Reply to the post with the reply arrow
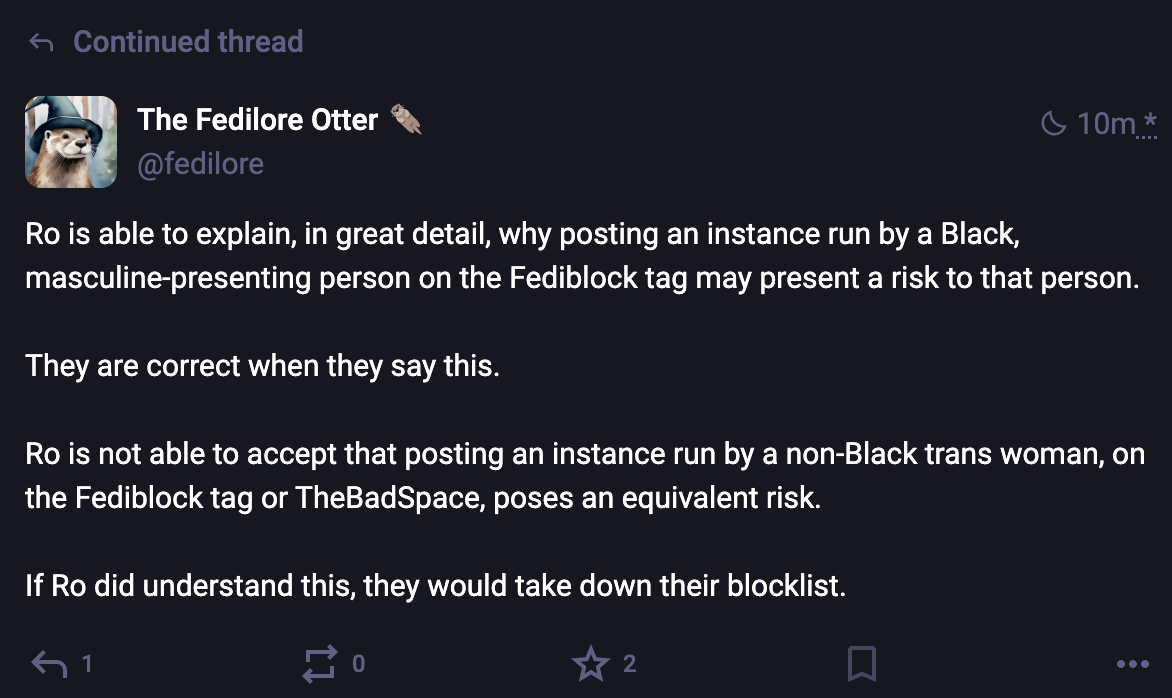 pos(50,663)
